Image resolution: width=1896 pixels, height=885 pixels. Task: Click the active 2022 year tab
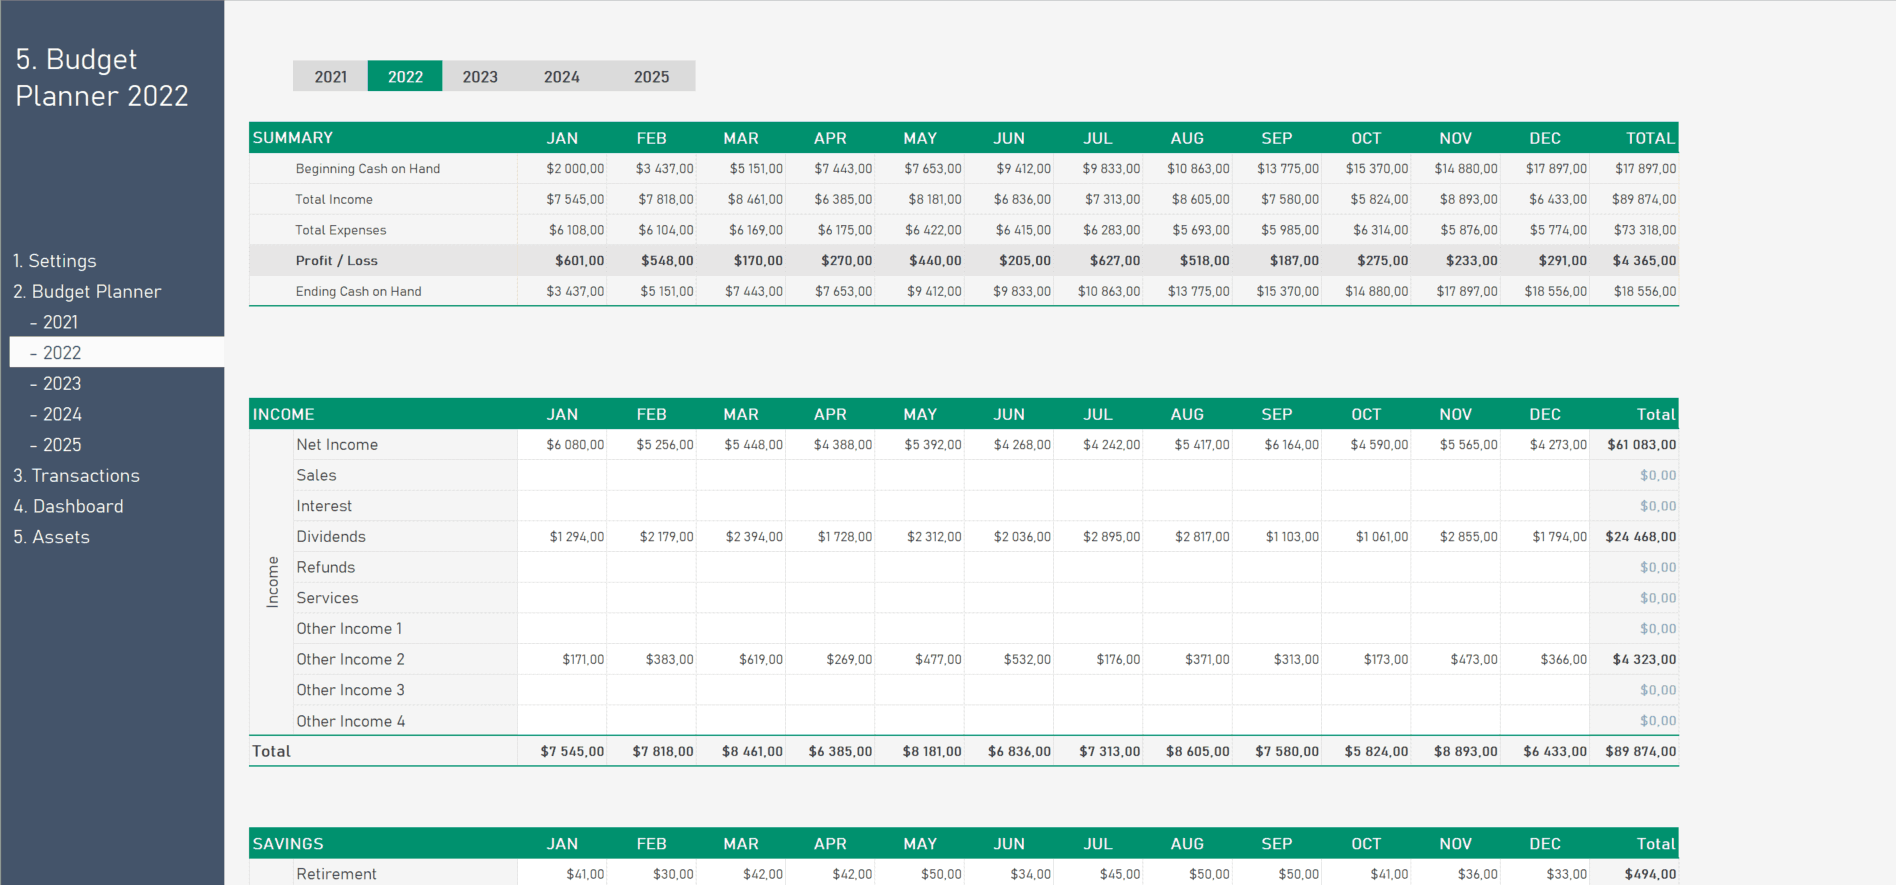pyautogui.click(x=405, y=77)
